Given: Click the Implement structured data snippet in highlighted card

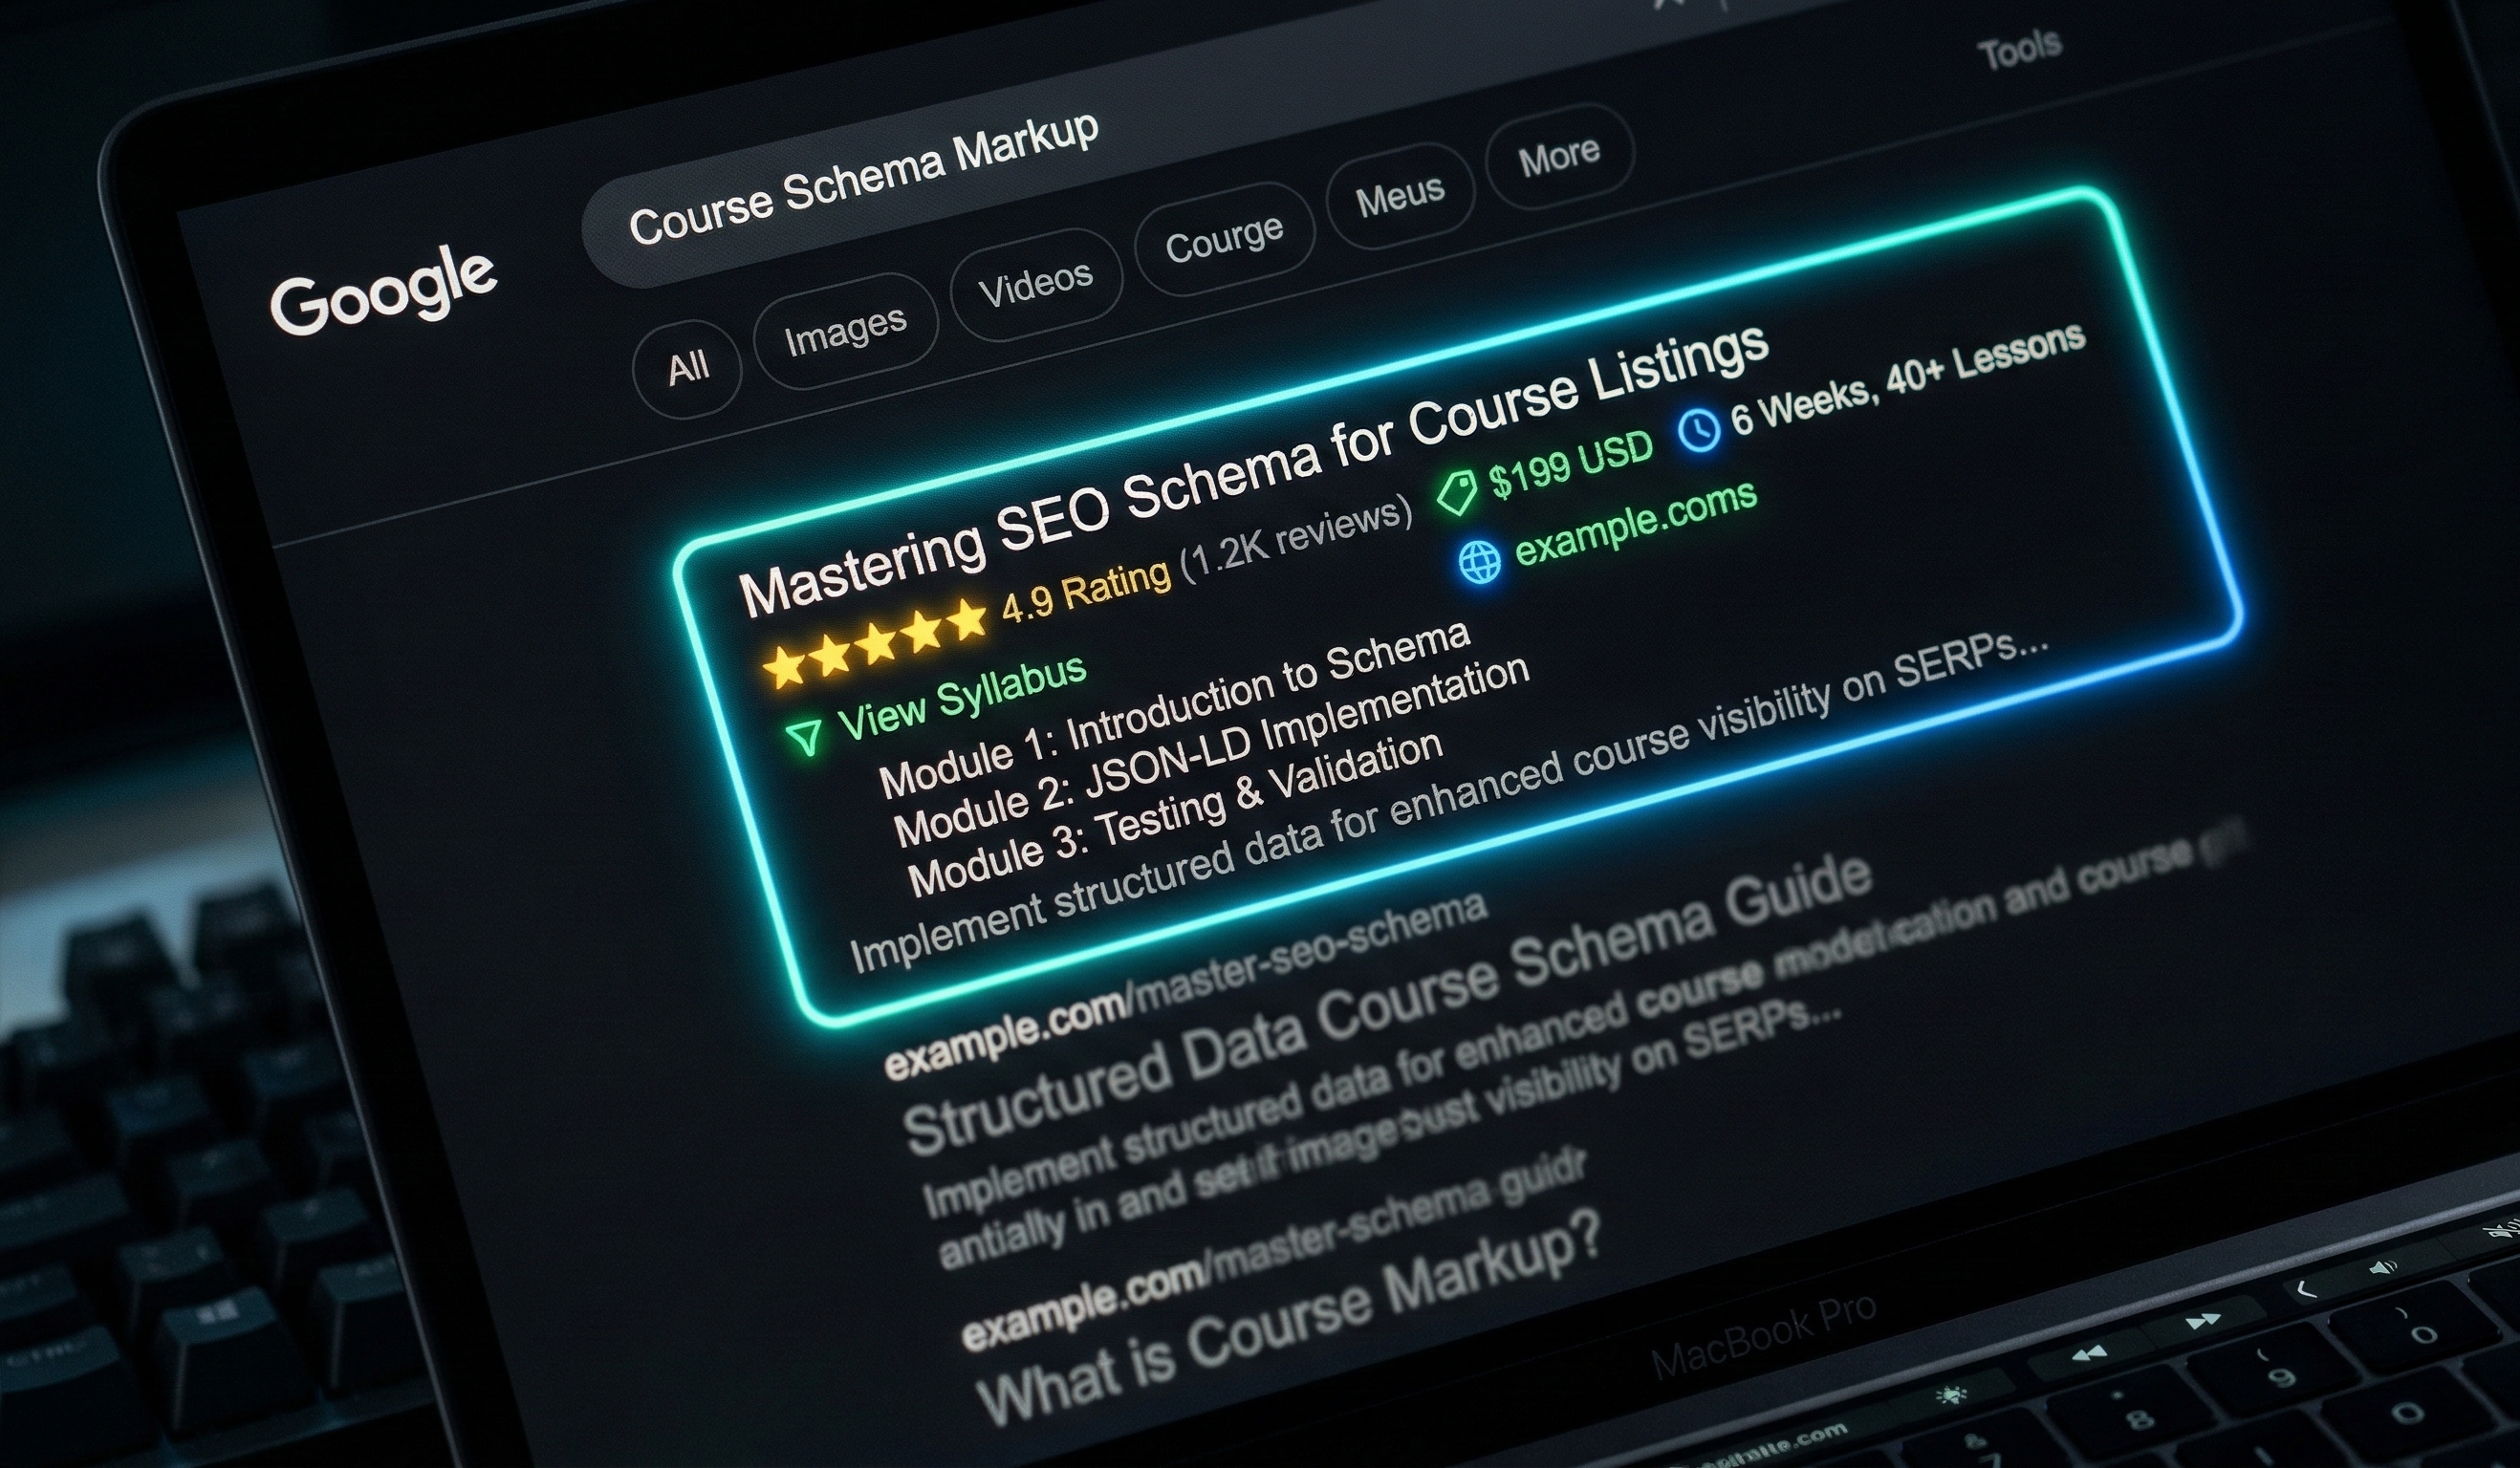Looking at the screenshot, I should tap(1449, 801).
